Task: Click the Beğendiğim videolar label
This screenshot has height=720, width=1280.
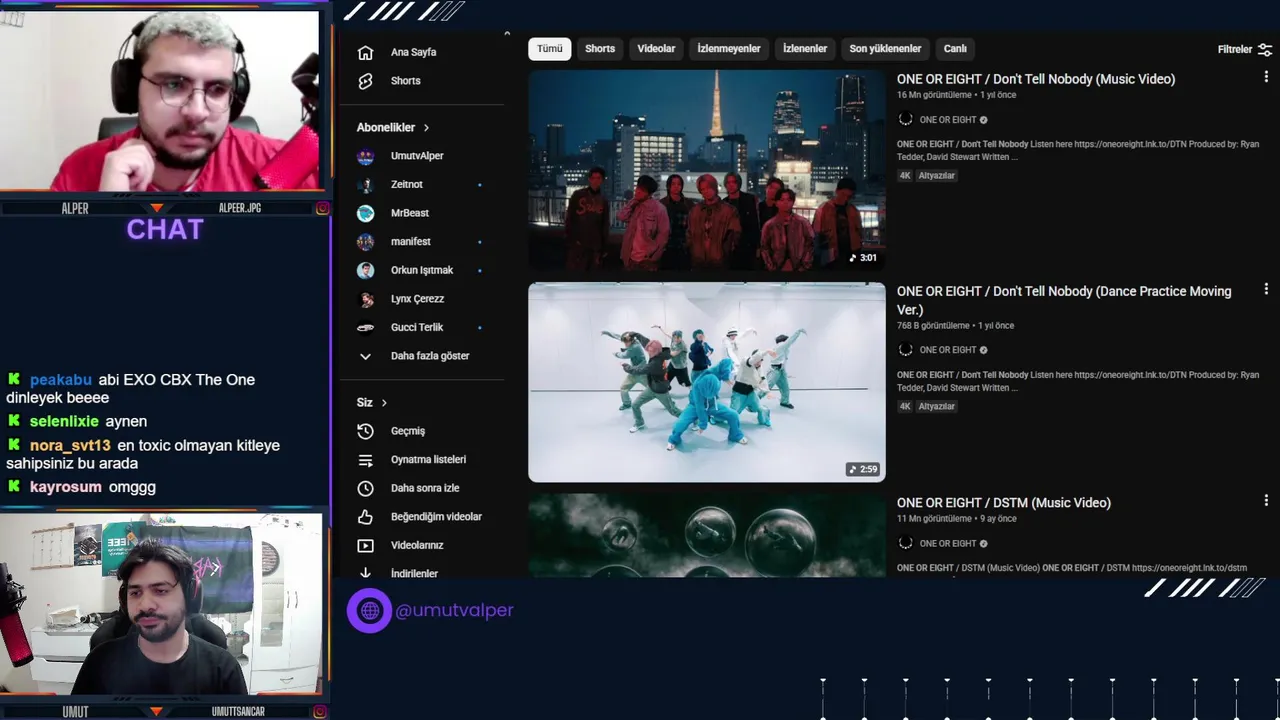Action: tap(436, 517)
